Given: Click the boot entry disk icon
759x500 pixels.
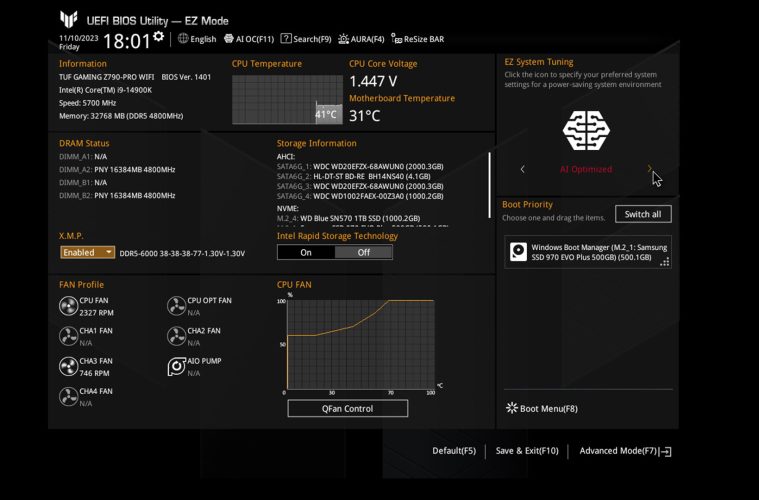Looking at the screenshot, I should click(518, 252).
